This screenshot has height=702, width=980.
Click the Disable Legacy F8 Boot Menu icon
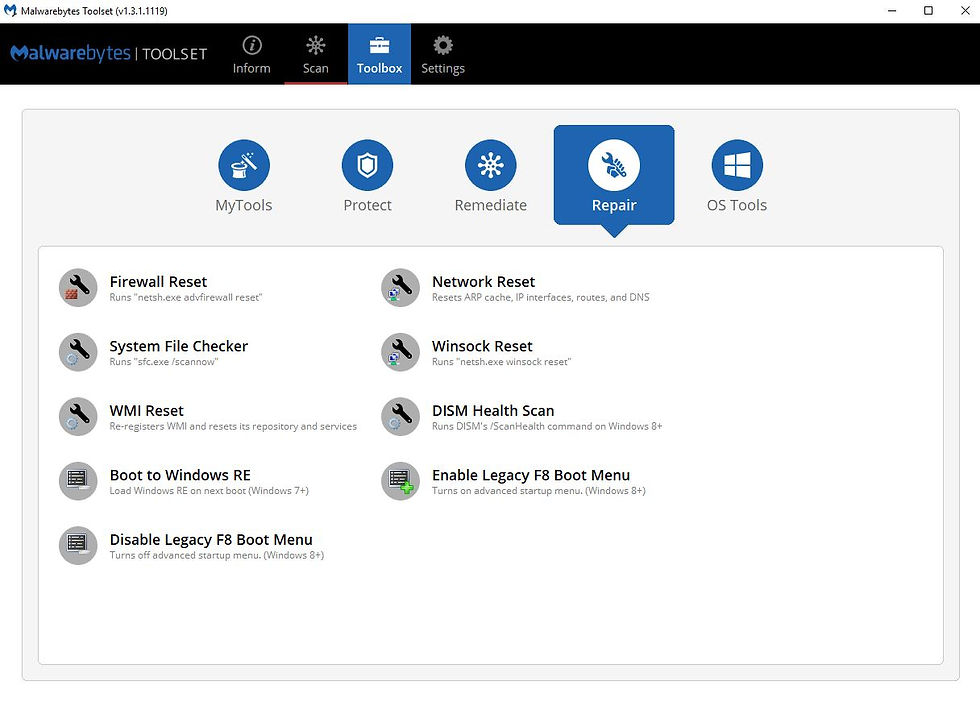pos(78,545)
